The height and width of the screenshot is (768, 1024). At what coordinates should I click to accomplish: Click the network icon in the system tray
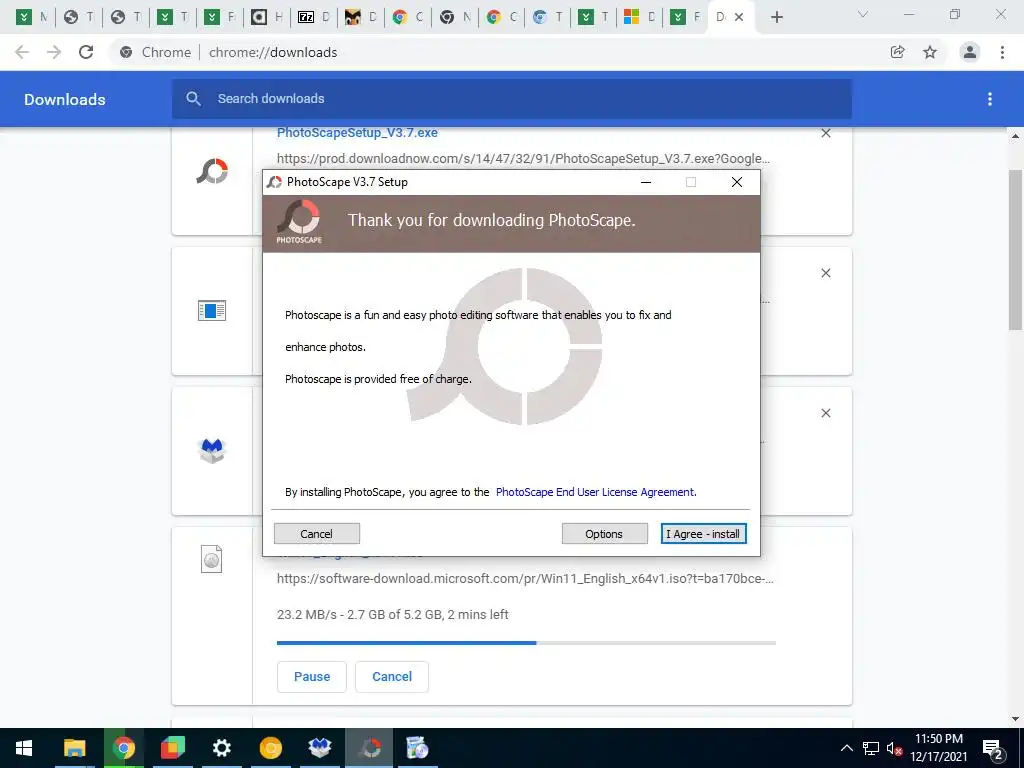[x=871, y=748]
